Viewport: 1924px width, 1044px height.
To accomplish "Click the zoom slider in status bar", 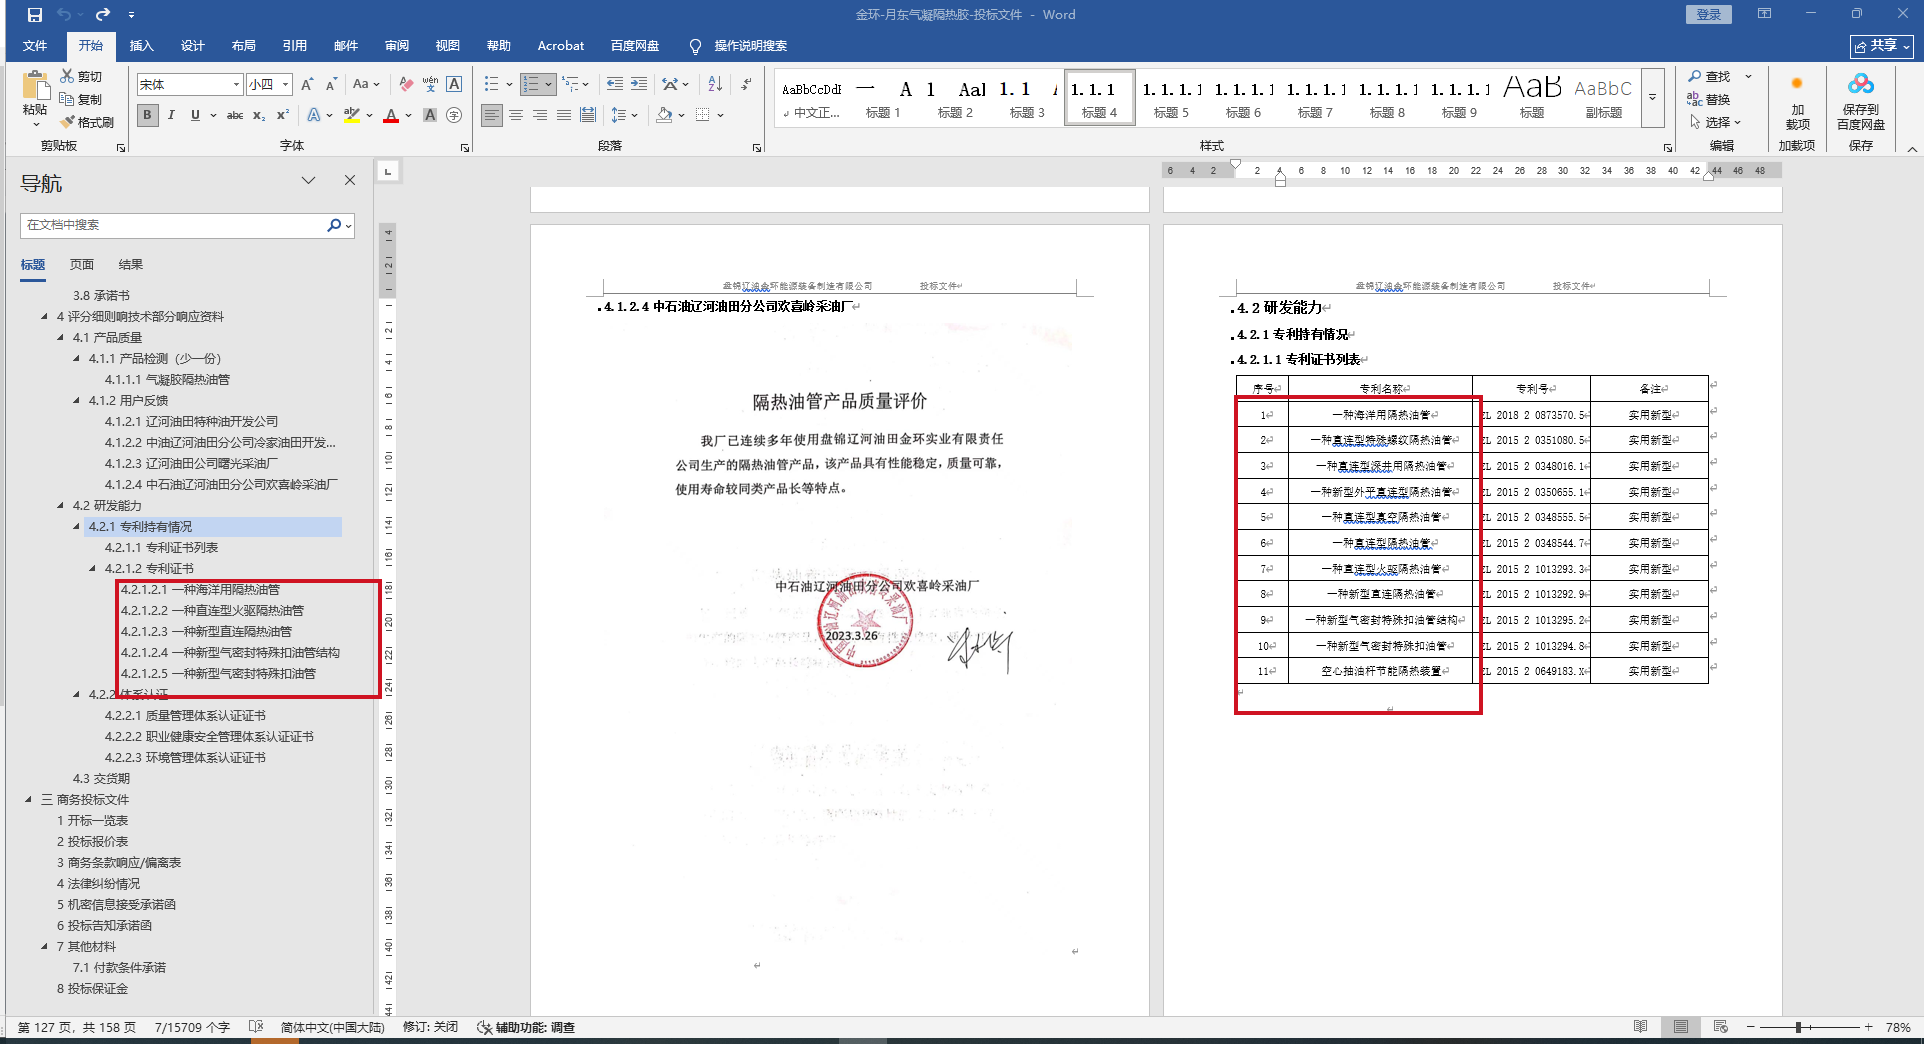I will (1809, 1027).
